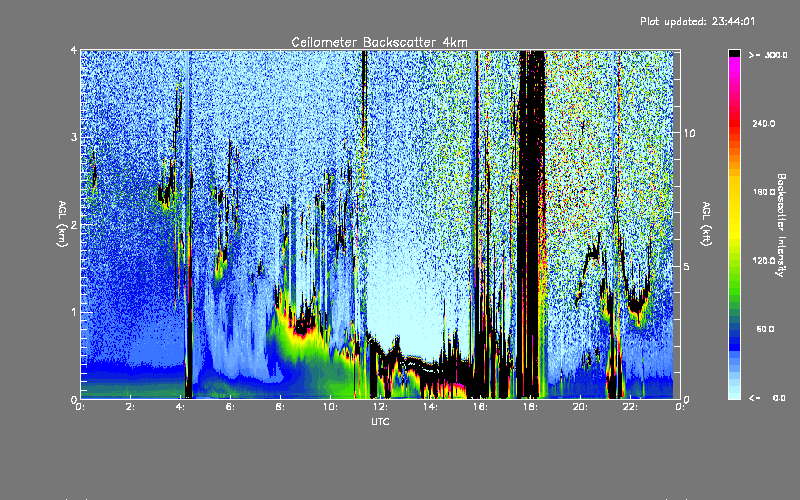Image resolution: width=800 pixels, height=500 pixels.
Task: Click the "4" tick on the km axis
Action: (74, 51)
